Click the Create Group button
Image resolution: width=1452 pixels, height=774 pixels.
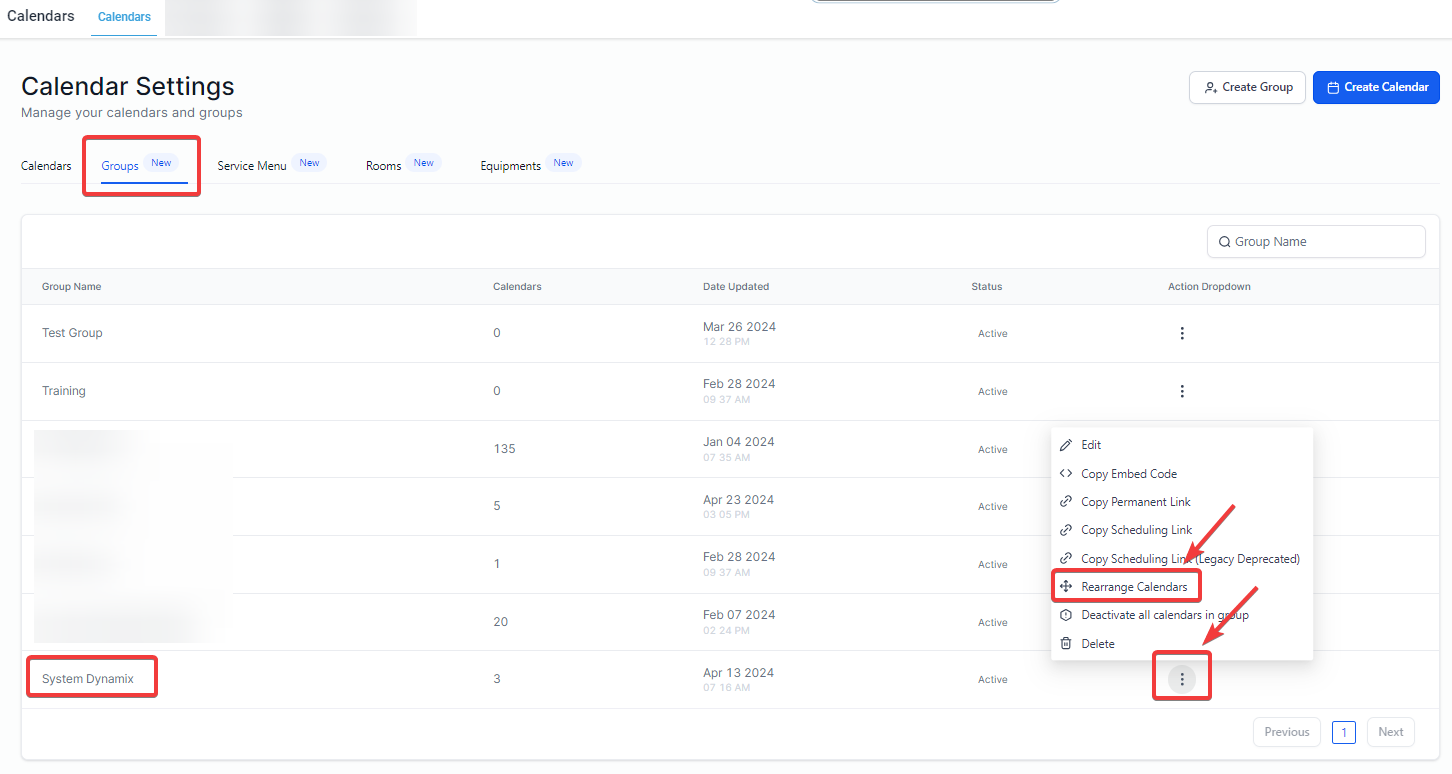click(1247, 87)
